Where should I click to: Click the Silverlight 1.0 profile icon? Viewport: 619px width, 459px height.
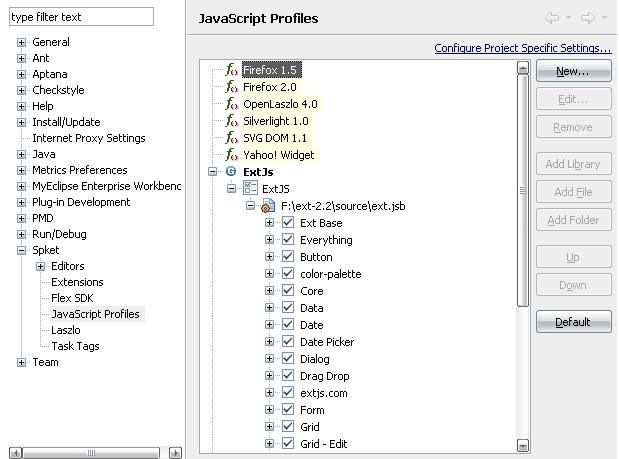point(232,121)
